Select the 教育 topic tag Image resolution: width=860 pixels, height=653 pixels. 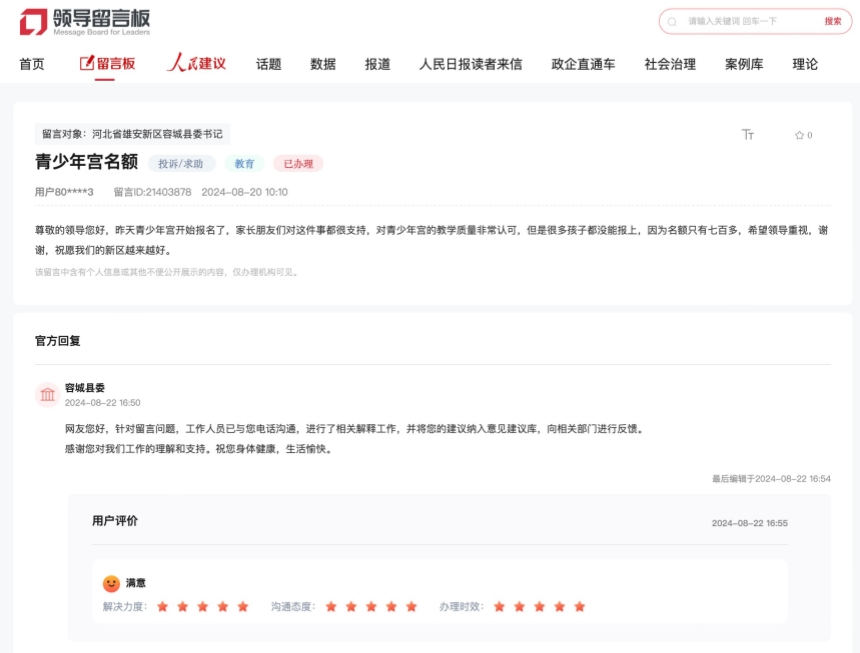pyautogui.click(x=244, y=164)
